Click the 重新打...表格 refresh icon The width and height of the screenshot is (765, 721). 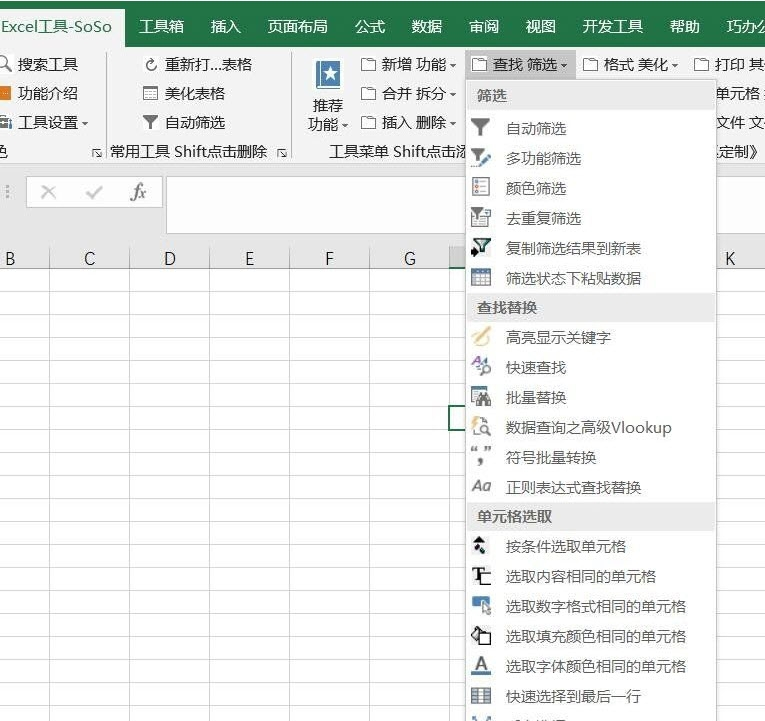151,64
